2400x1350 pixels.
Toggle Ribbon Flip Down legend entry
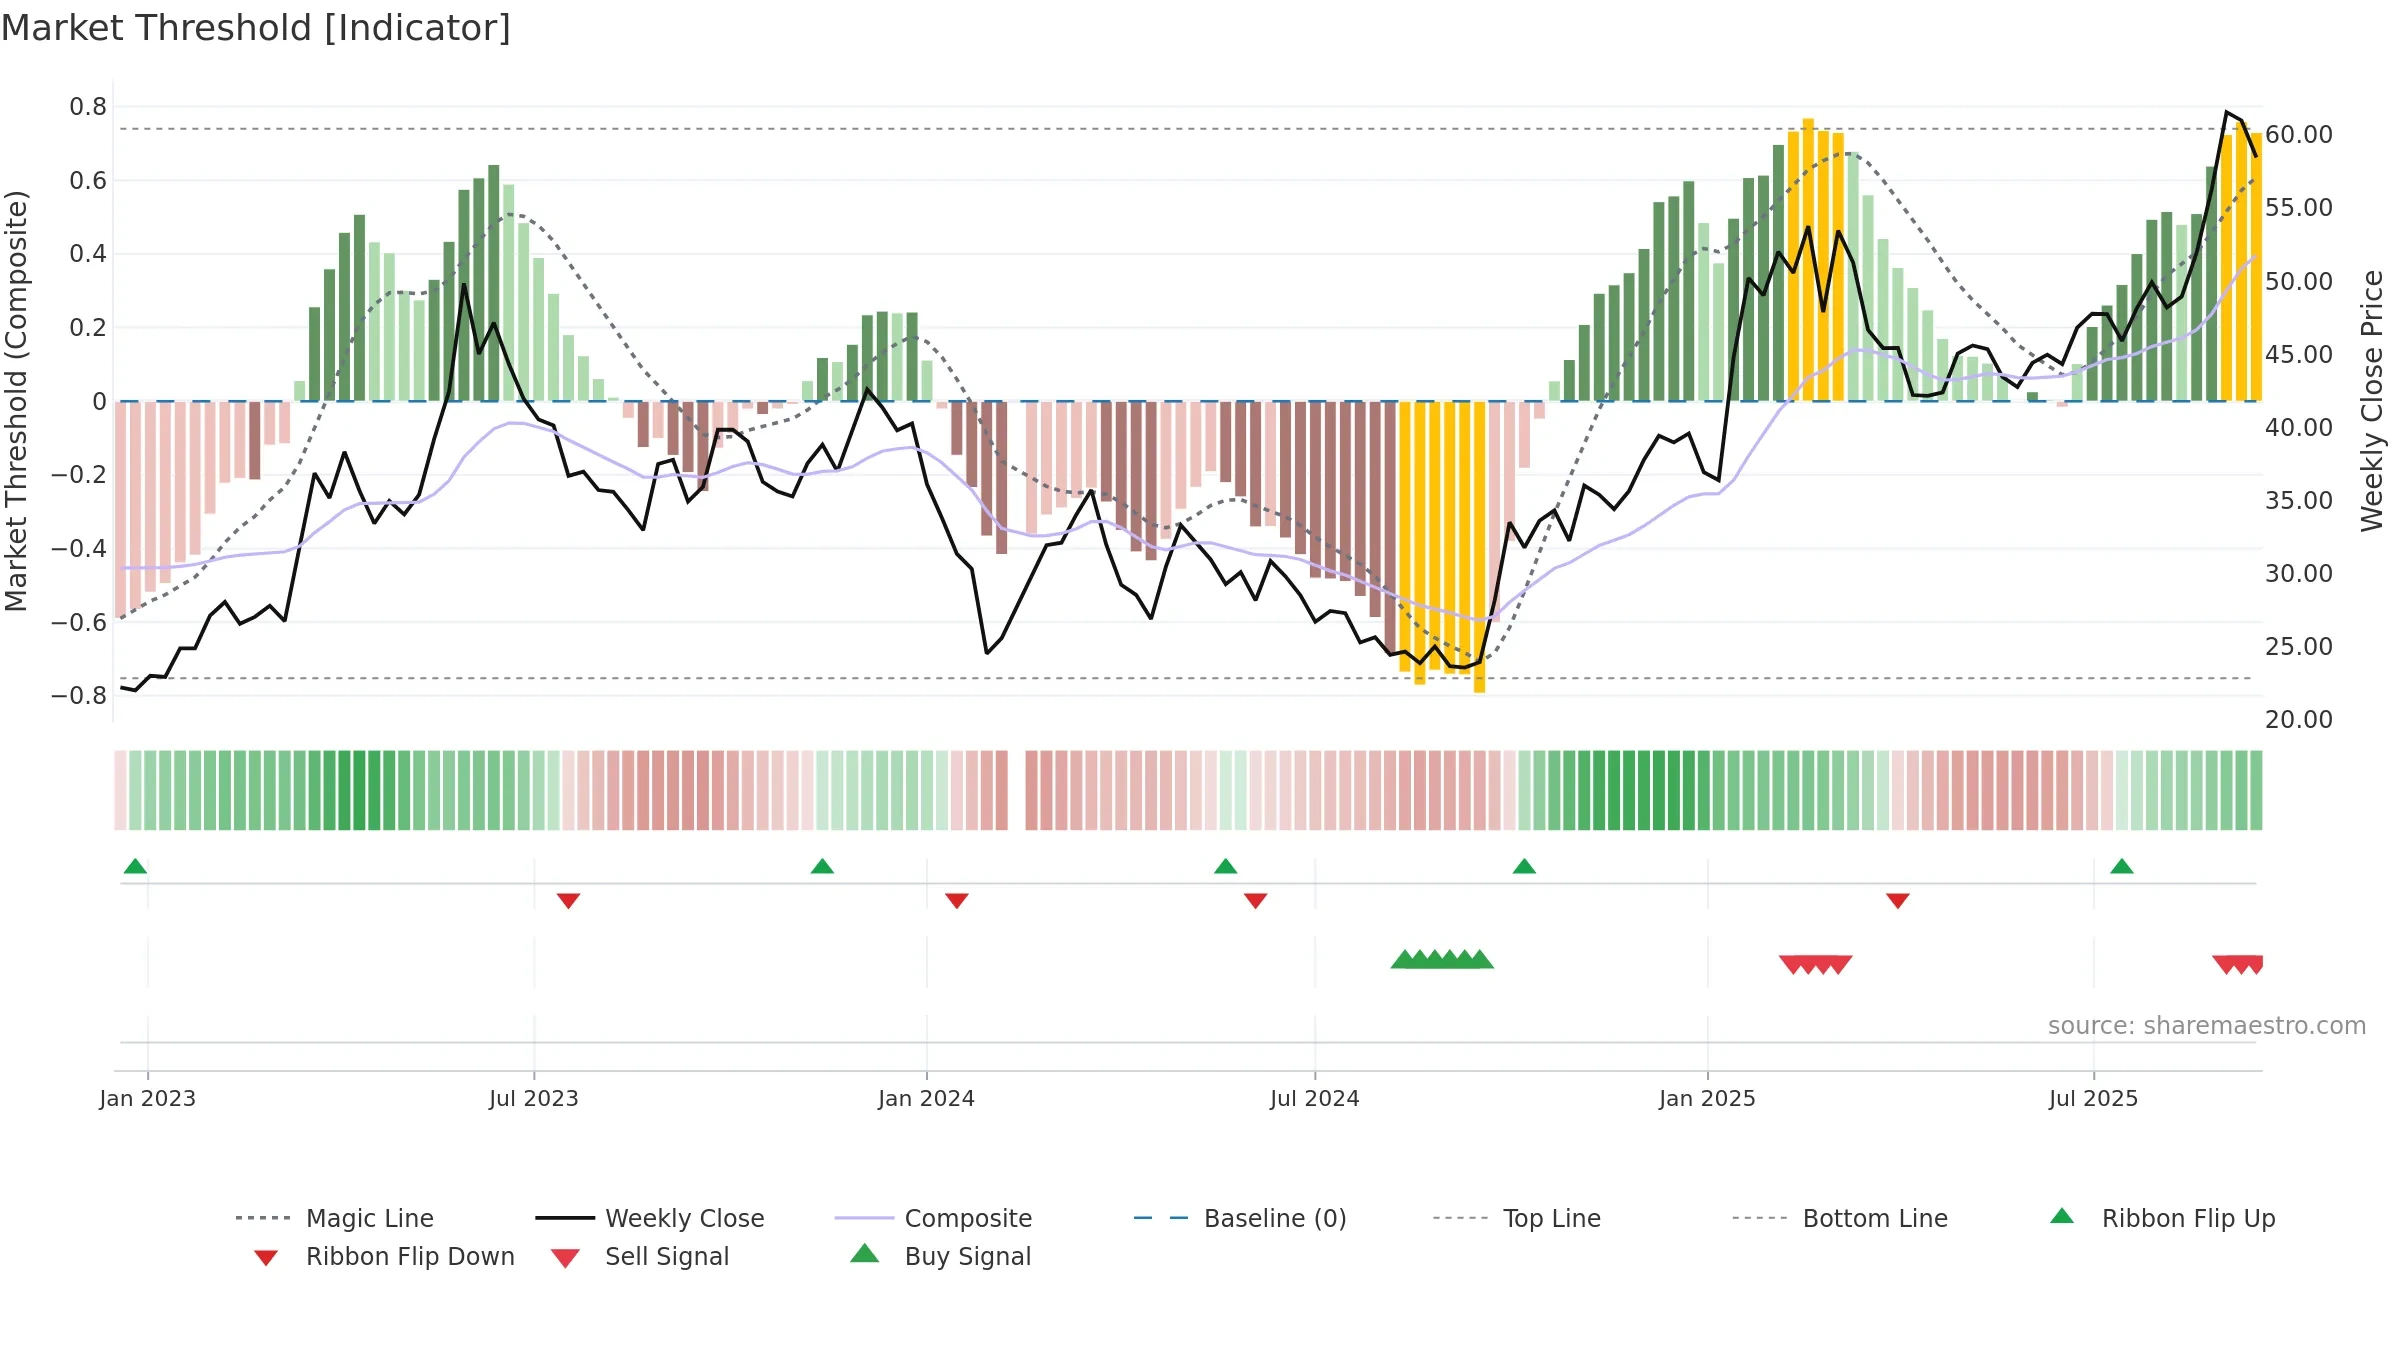pos(384,1256)
